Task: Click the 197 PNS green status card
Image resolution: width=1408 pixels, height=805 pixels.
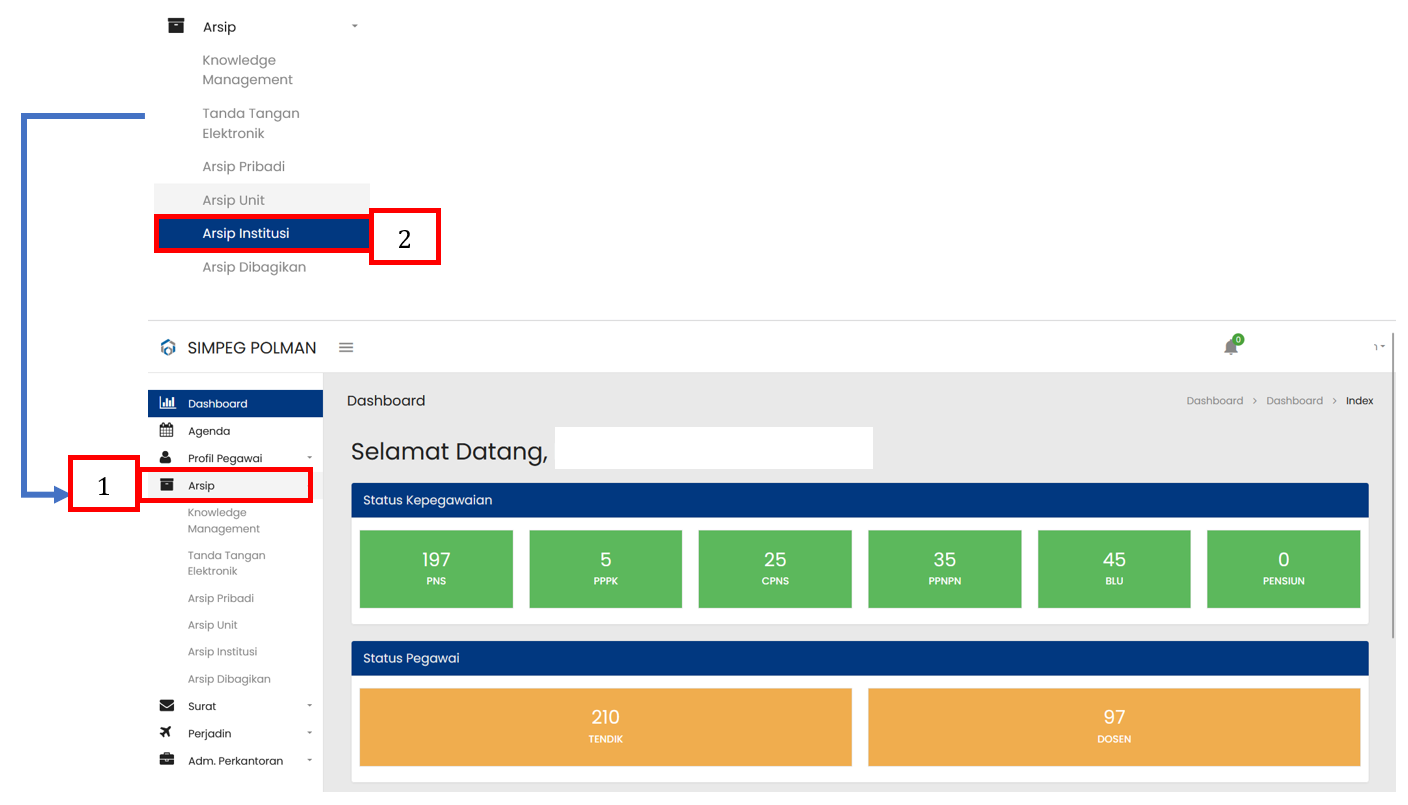Action: [436, 568]
